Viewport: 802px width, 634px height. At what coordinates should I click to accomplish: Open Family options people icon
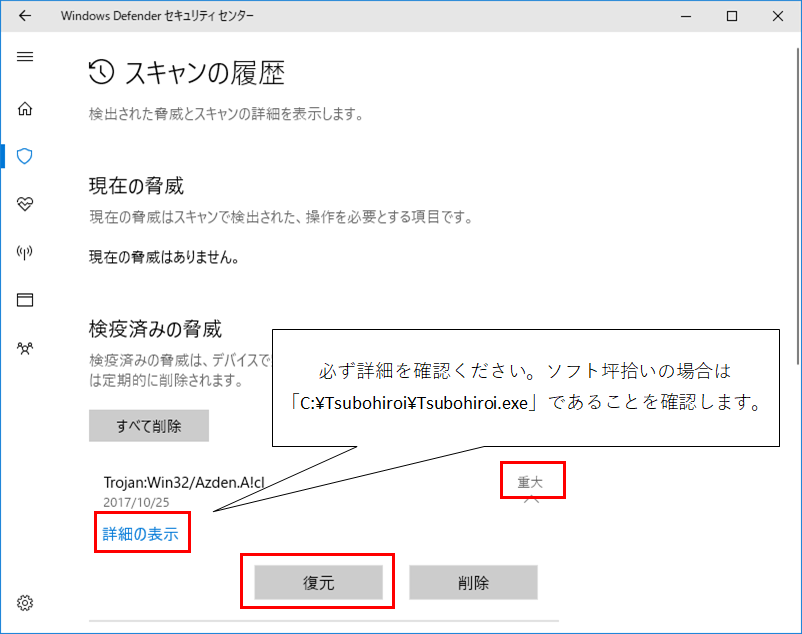coord(25,348)
